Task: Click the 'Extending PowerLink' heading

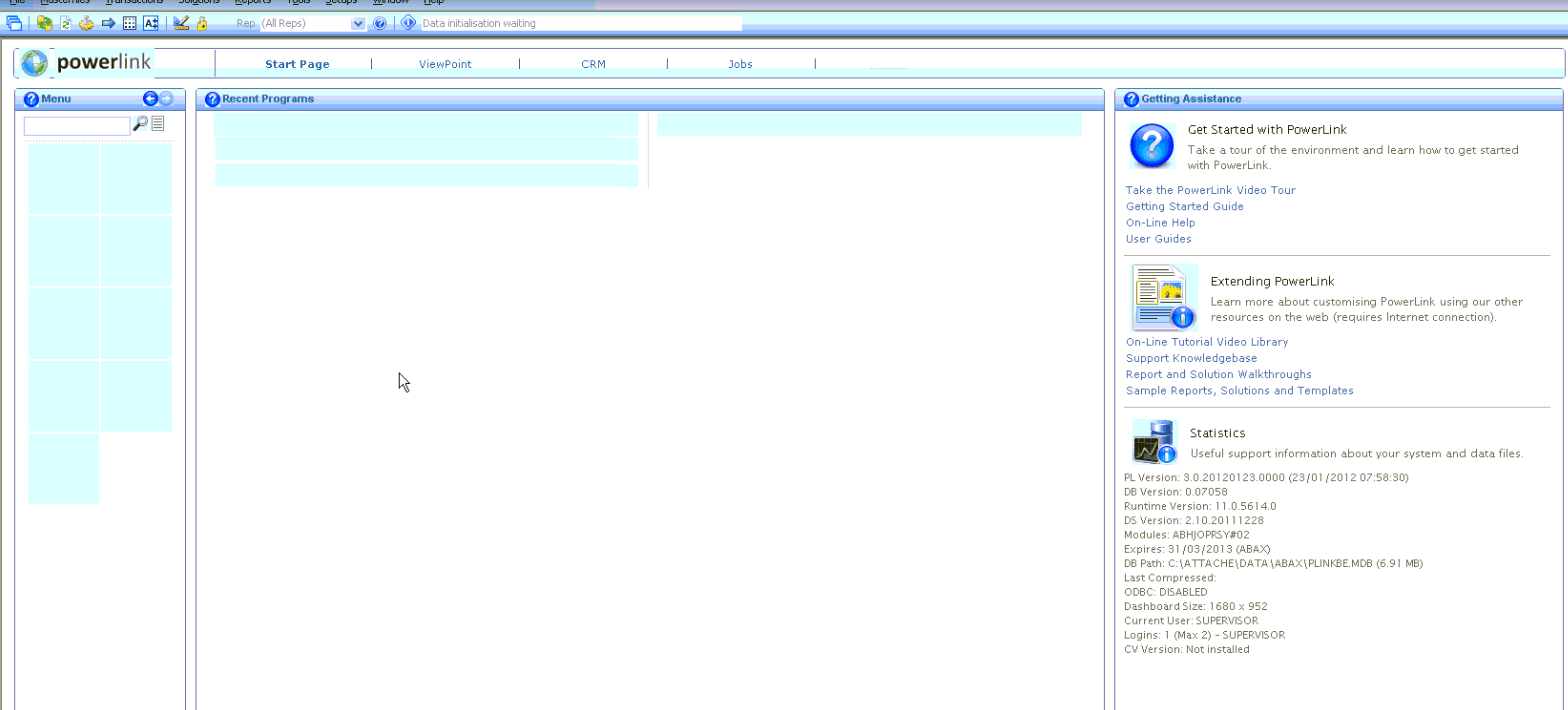Action: pyautogui.click(x=1272, y=282)
